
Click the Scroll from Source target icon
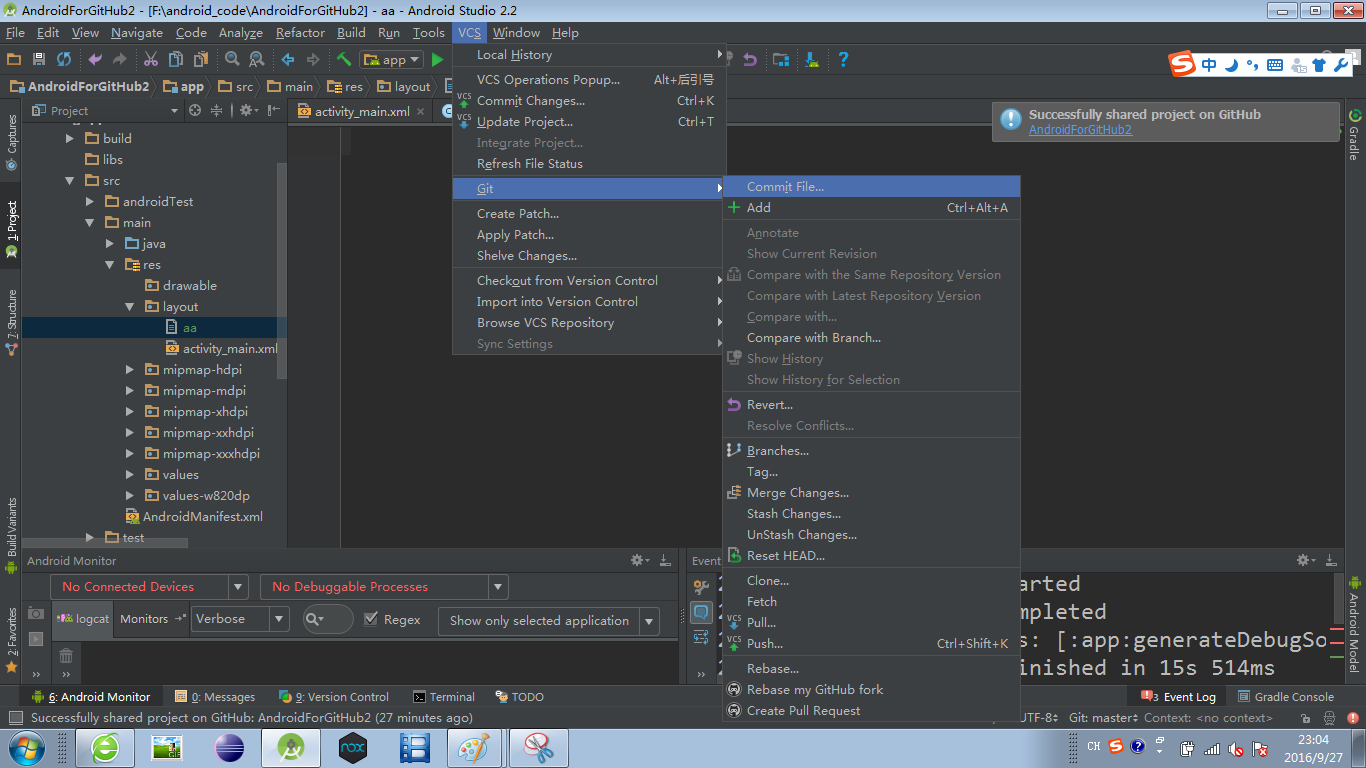[195, 111]
